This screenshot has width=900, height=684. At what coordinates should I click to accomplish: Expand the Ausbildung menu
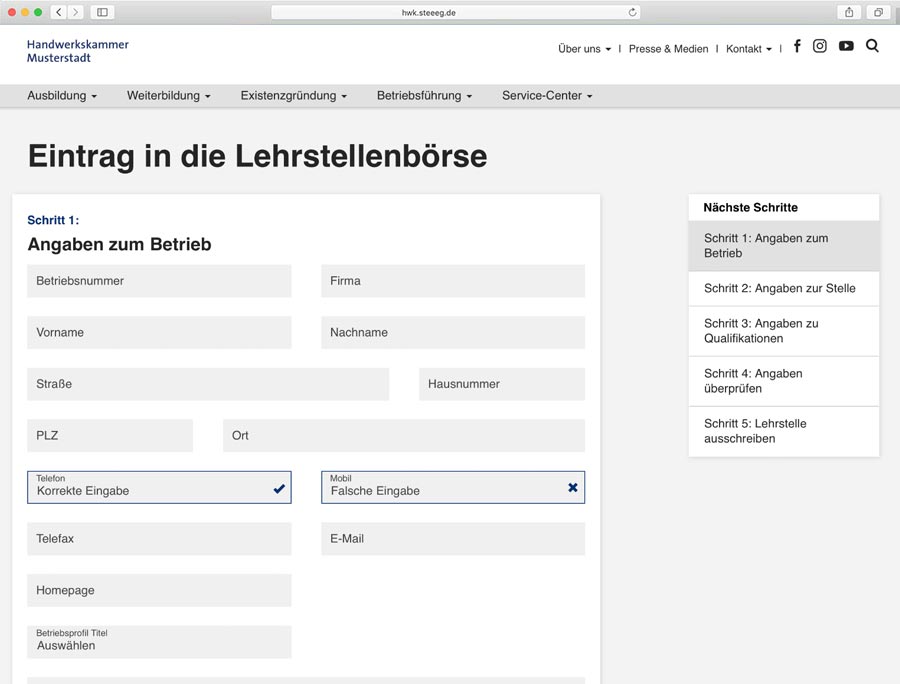click(x=62, y=96)
